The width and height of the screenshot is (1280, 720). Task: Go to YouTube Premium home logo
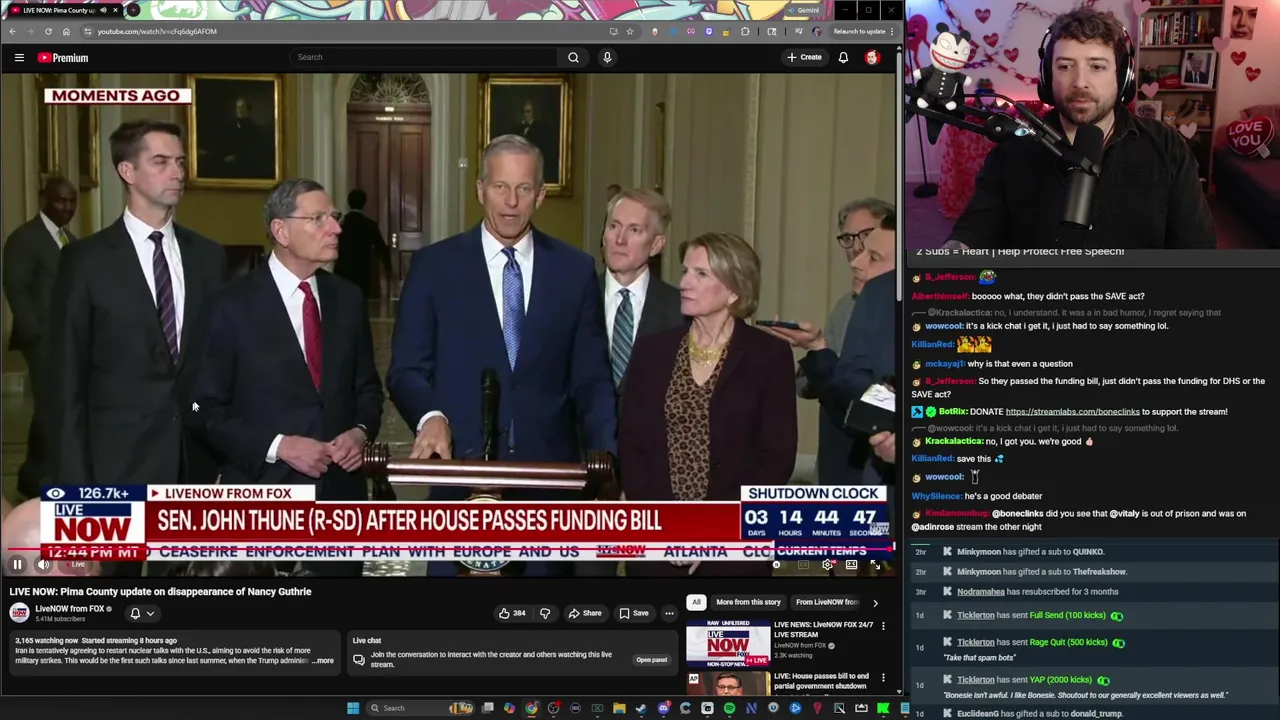click(63, 58)
